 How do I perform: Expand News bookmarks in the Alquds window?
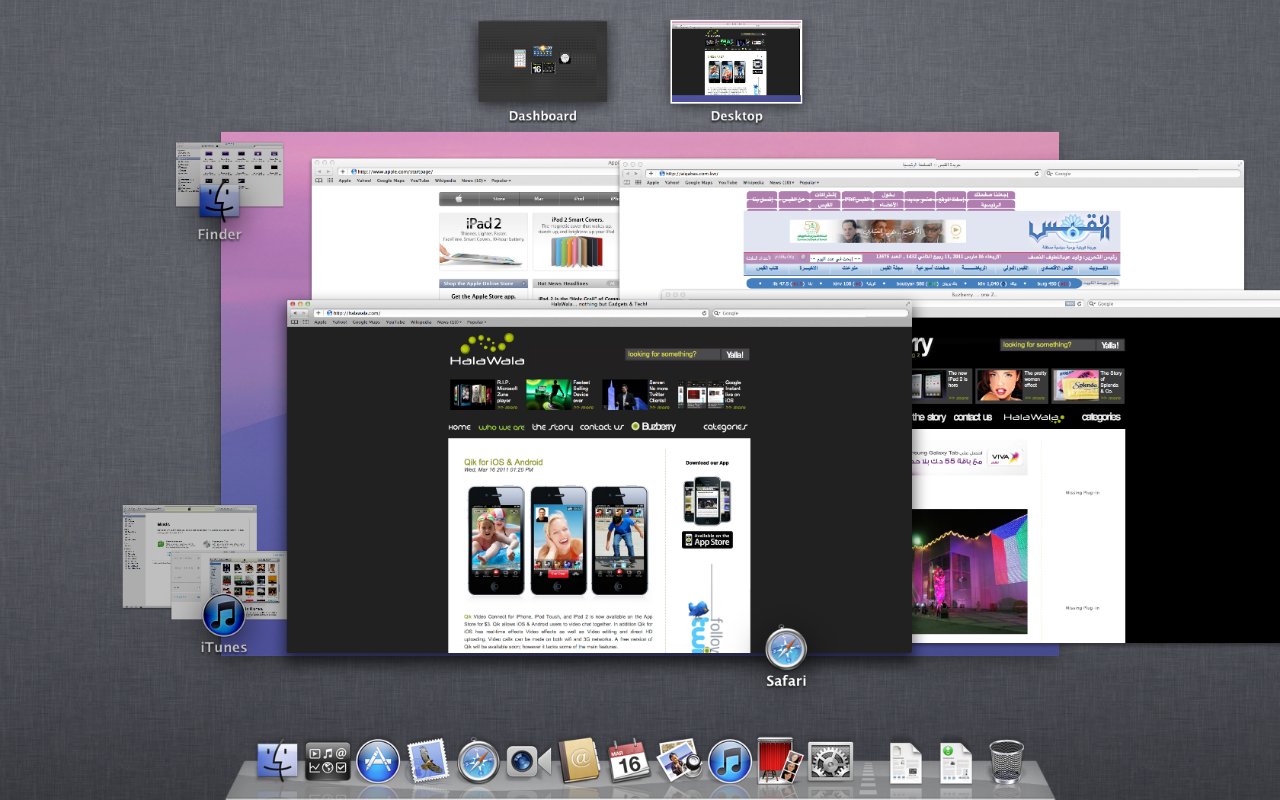782,183
